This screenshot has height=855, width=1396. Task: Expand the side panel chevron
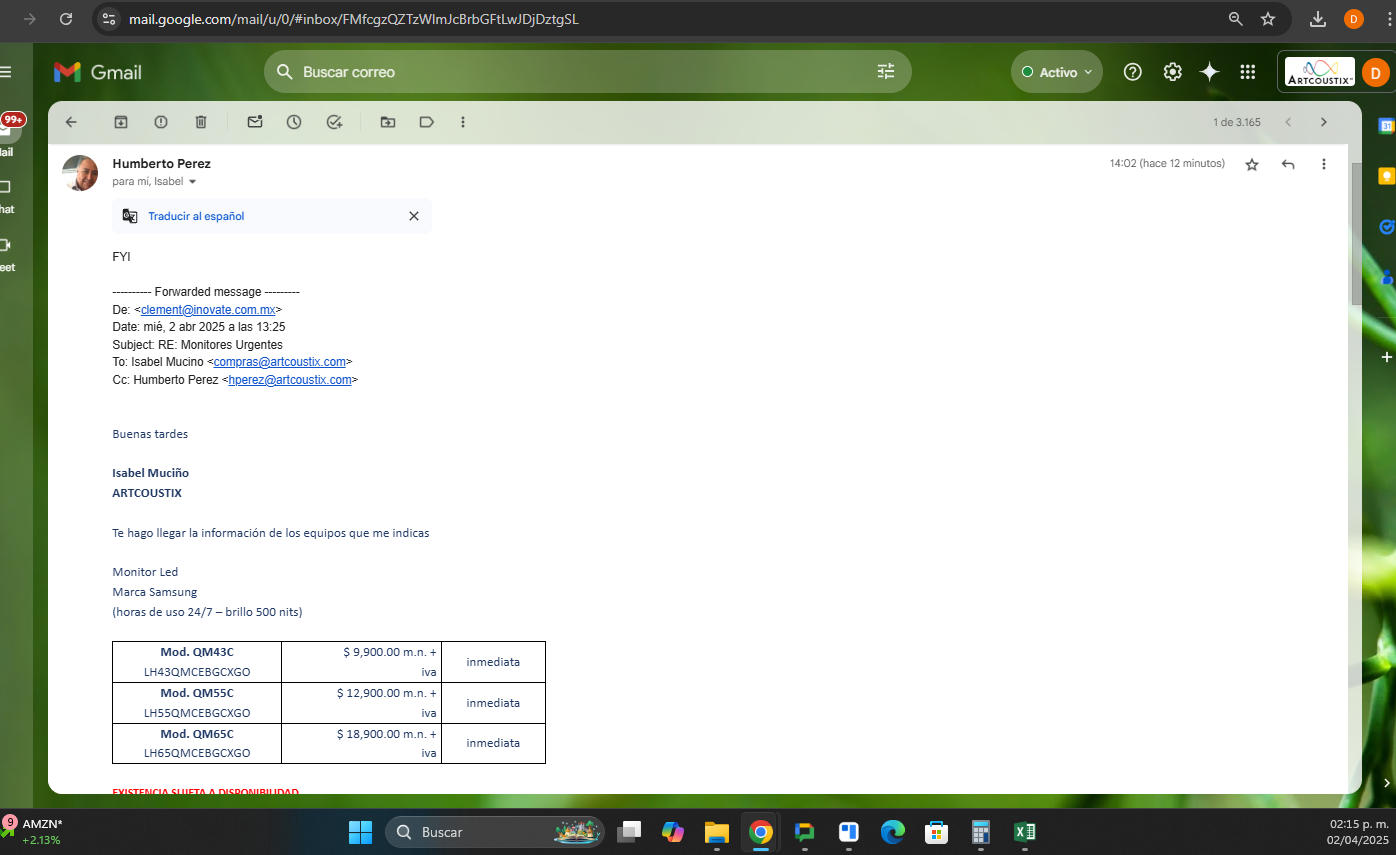click(x=1387, y=782)
